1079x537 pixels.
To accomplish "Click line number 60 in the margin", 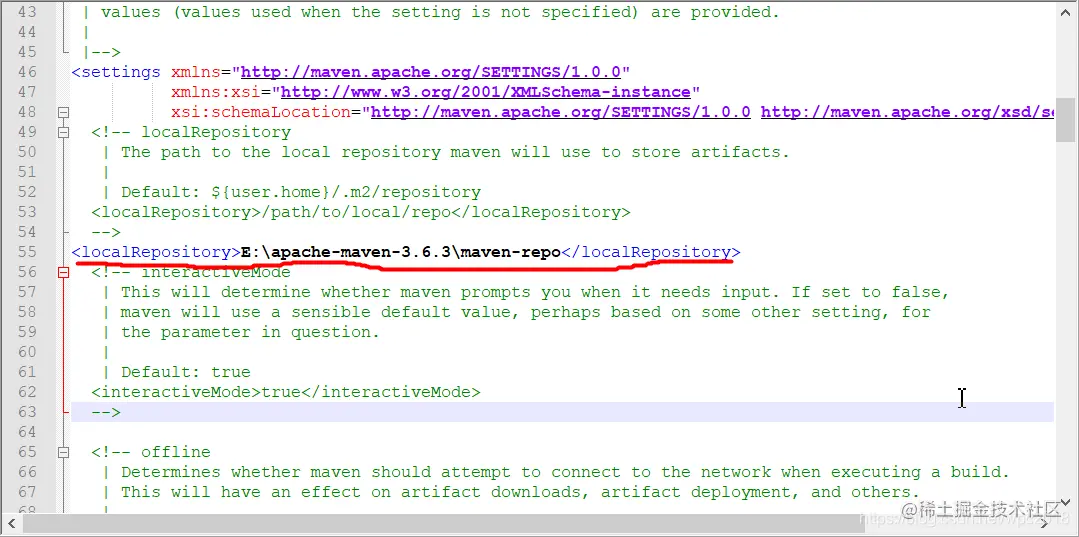I will (x=27, y=352).
